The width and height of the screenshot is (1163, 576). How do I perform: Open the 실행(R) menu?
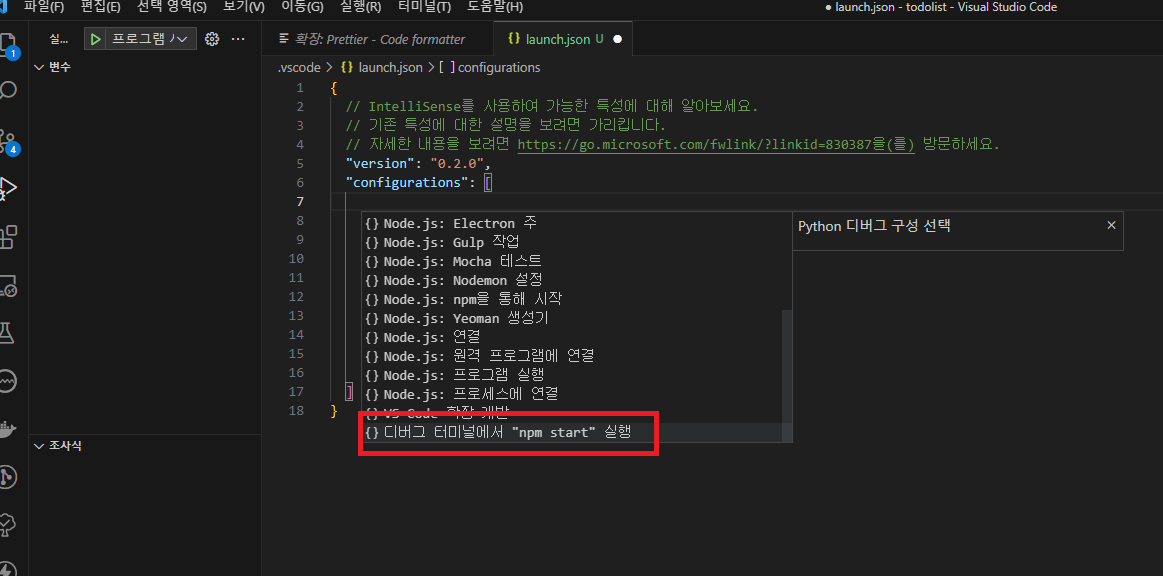tap(361, 7)
